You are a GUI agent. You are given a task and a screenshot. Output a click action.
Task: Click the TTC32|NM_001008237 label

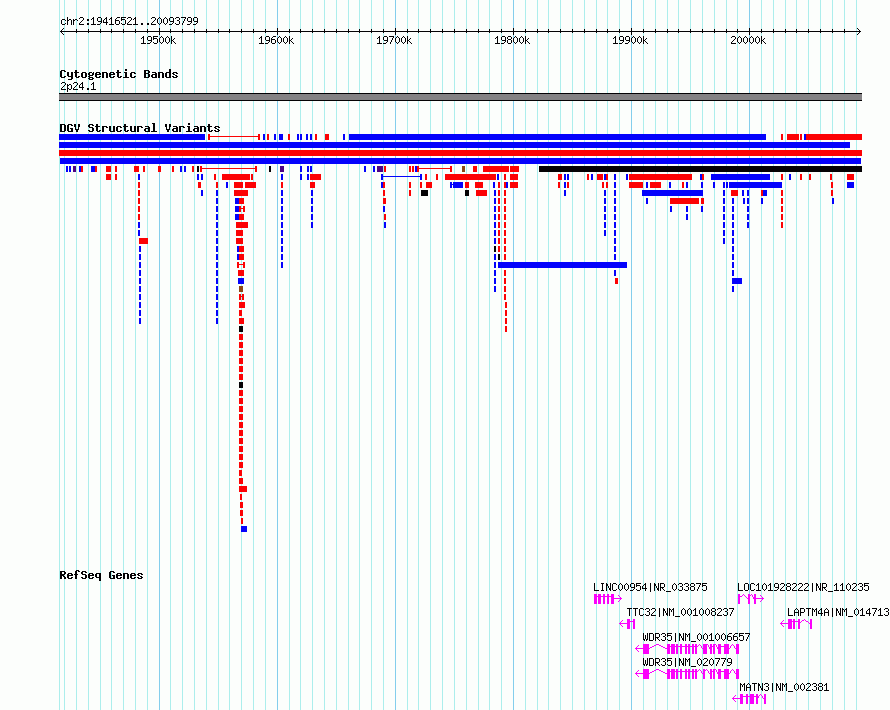680,612
